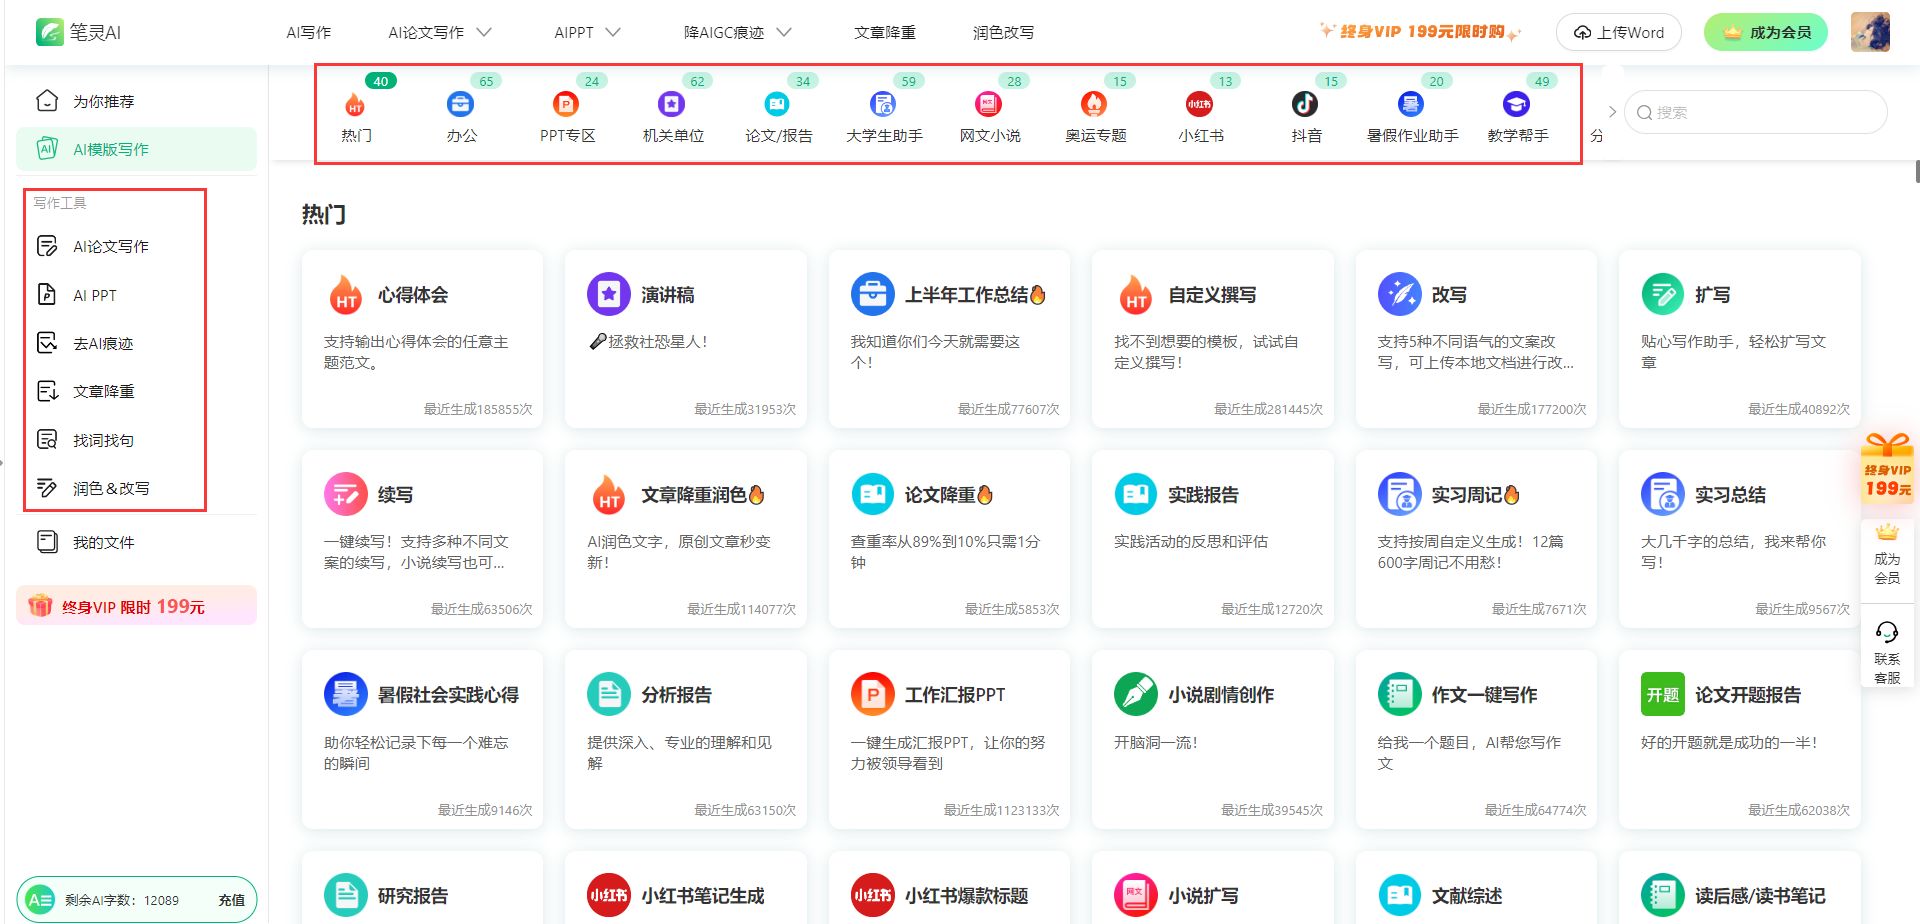Open the 文章降重润色 template card

coord(686,539)
